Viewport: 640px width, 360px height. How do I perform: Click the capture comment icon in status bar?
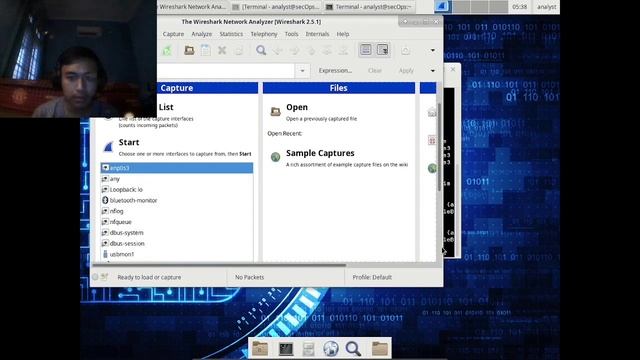point(104,277)
